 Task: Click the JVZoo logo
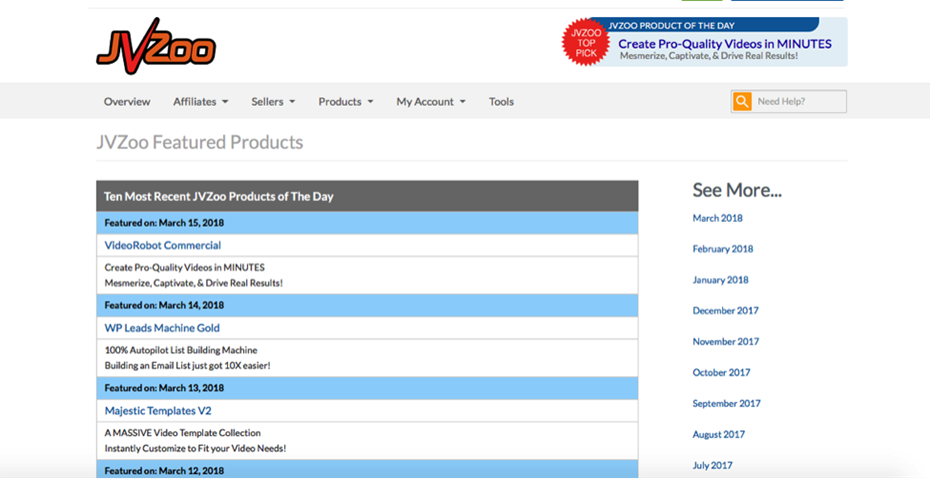(x=156, y=46)
